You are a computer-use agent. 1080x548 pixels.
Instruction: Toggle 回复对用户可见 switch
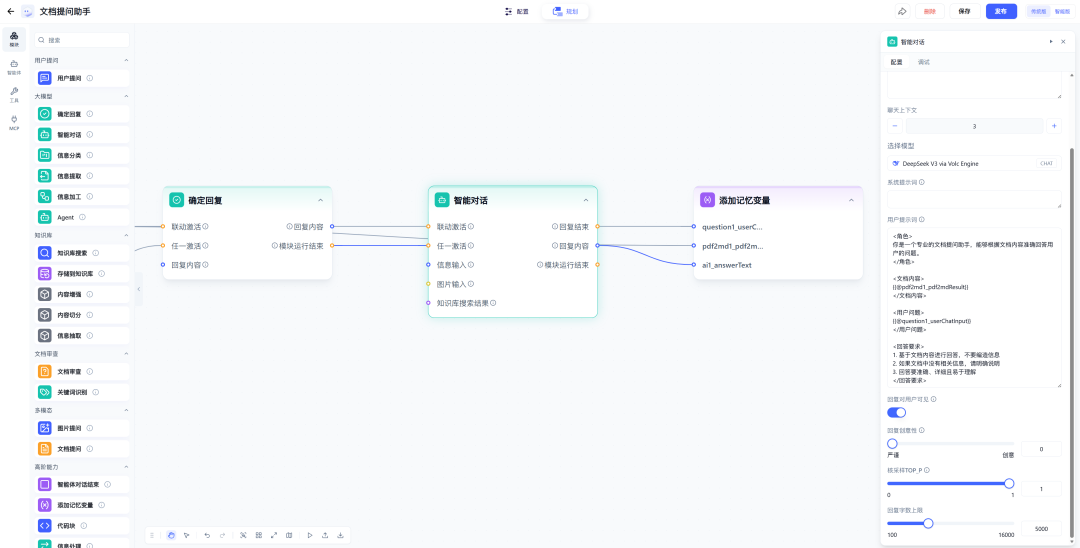[x=896, y=412]
